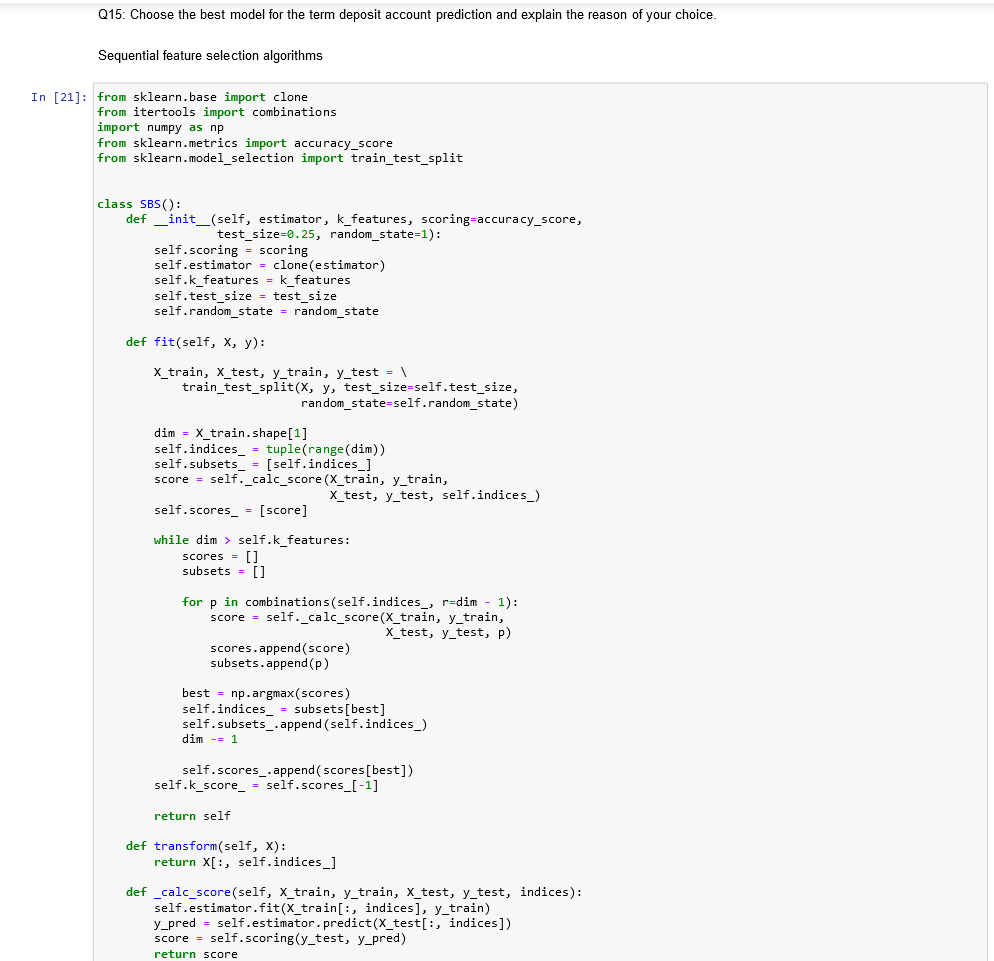Click the Q15 question text
The image size is (994, 961).
407,15
